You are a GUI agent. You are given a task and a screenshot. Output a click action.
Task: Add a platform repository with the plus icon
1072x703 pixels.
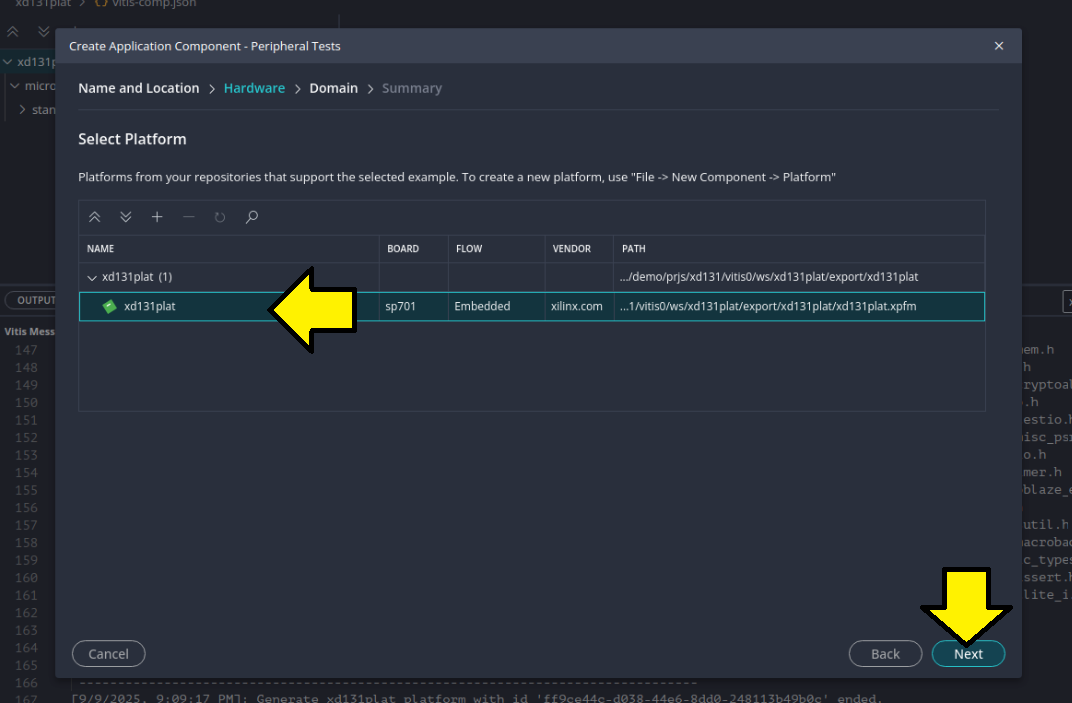[x=157, y=217]
